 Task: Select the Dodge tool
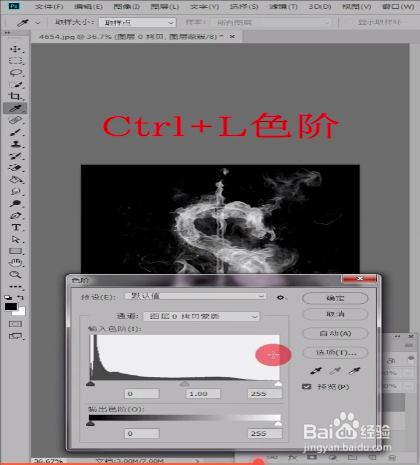tap(15, 203)
